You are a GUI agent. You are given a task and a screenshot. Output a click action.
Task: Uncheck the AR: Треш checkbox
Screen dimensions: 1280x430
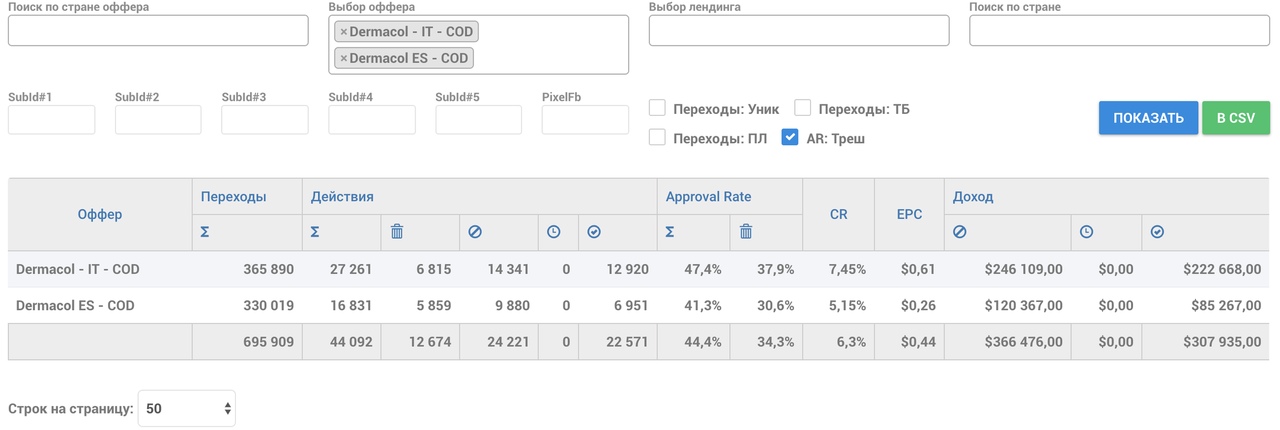[790, 138]
